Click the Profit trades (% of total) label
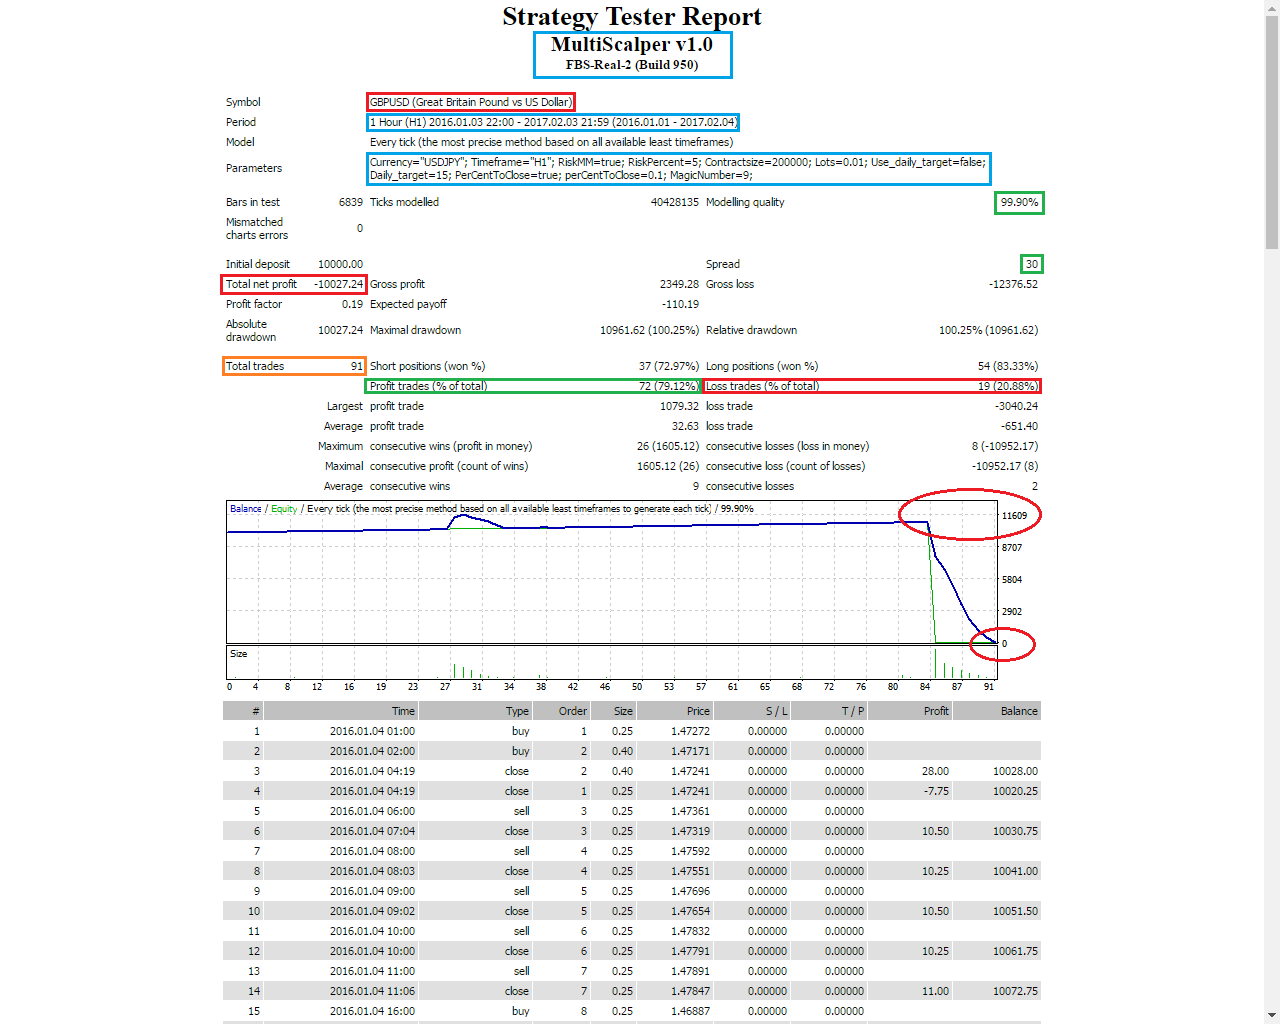Image resolution: width=1280 pixels, height=1024 pixels. coord(428,386)
